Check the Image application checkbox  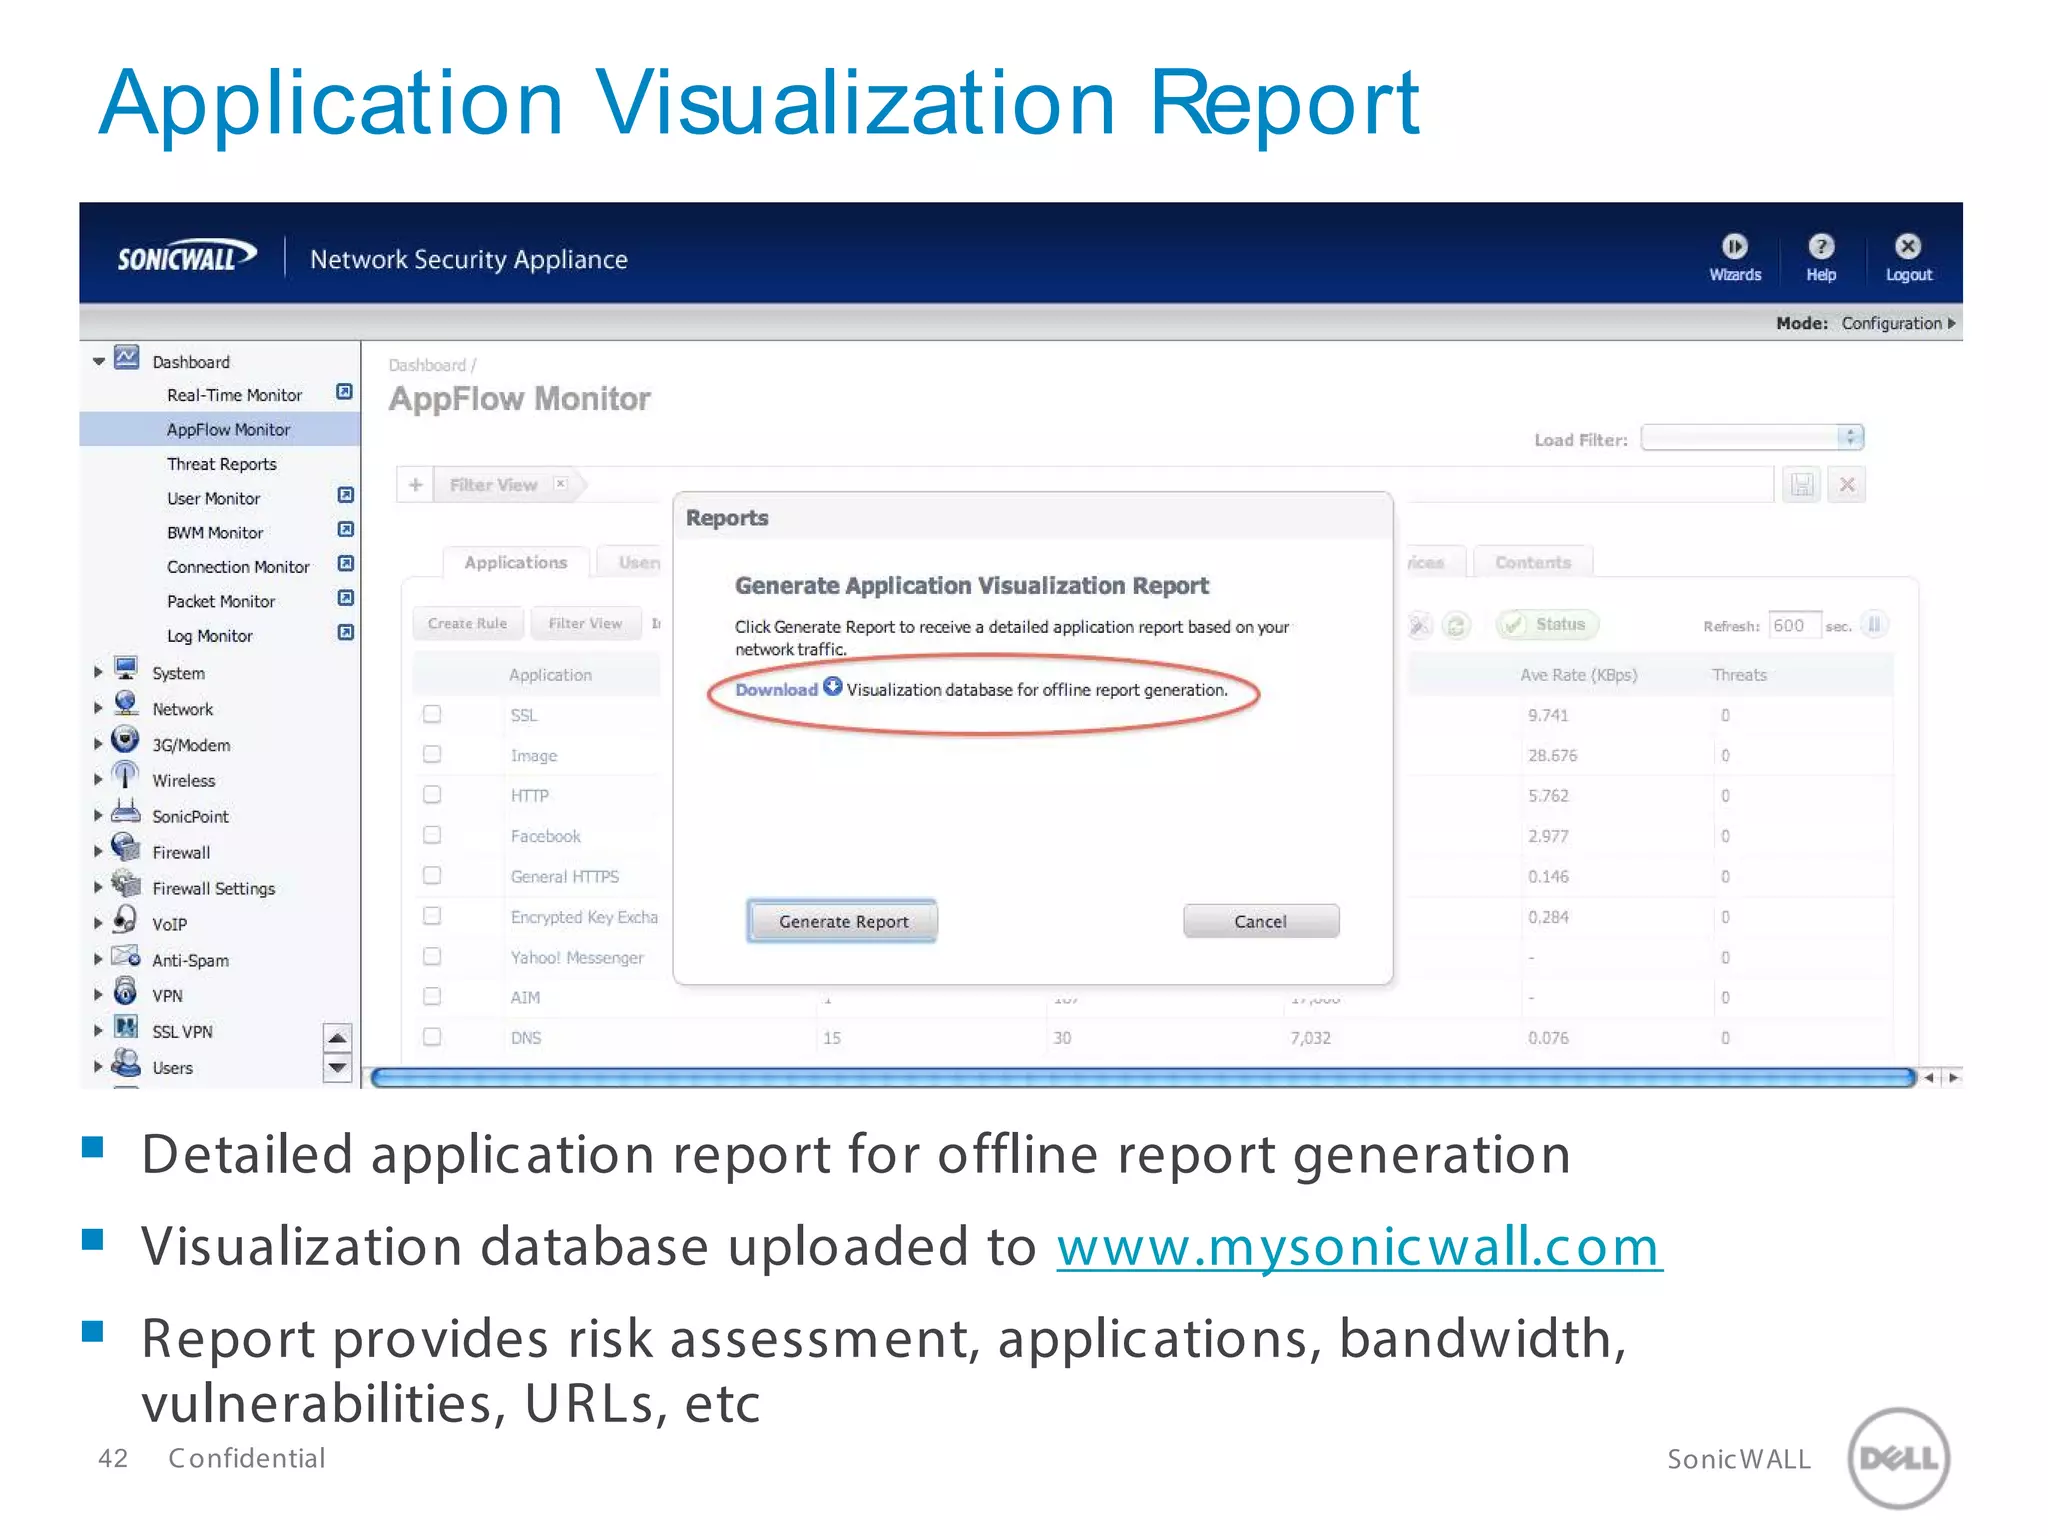tap(432, 754)
